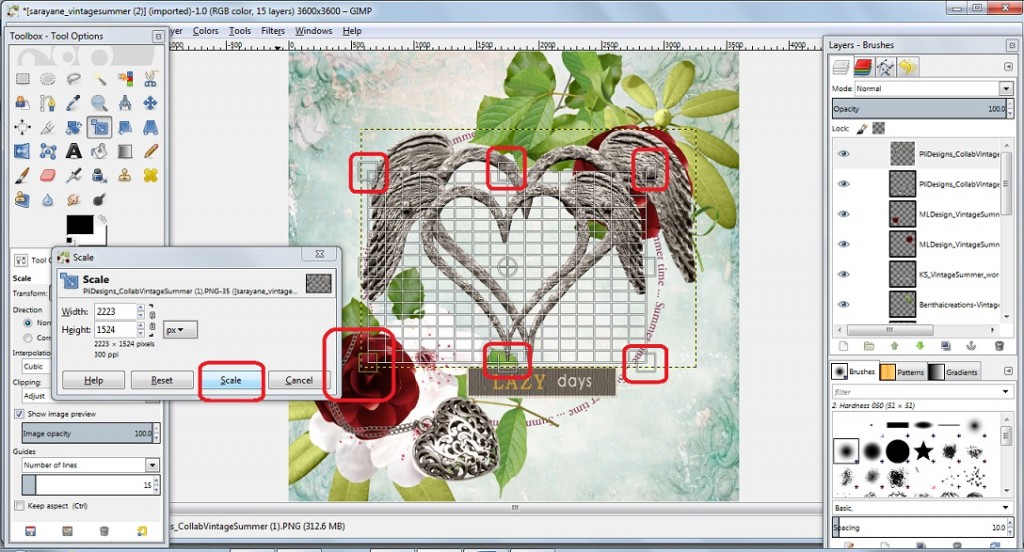Open the Brushes dock tab menu arrow
The image size is (1024, 552).
[x=1008, y=371]
